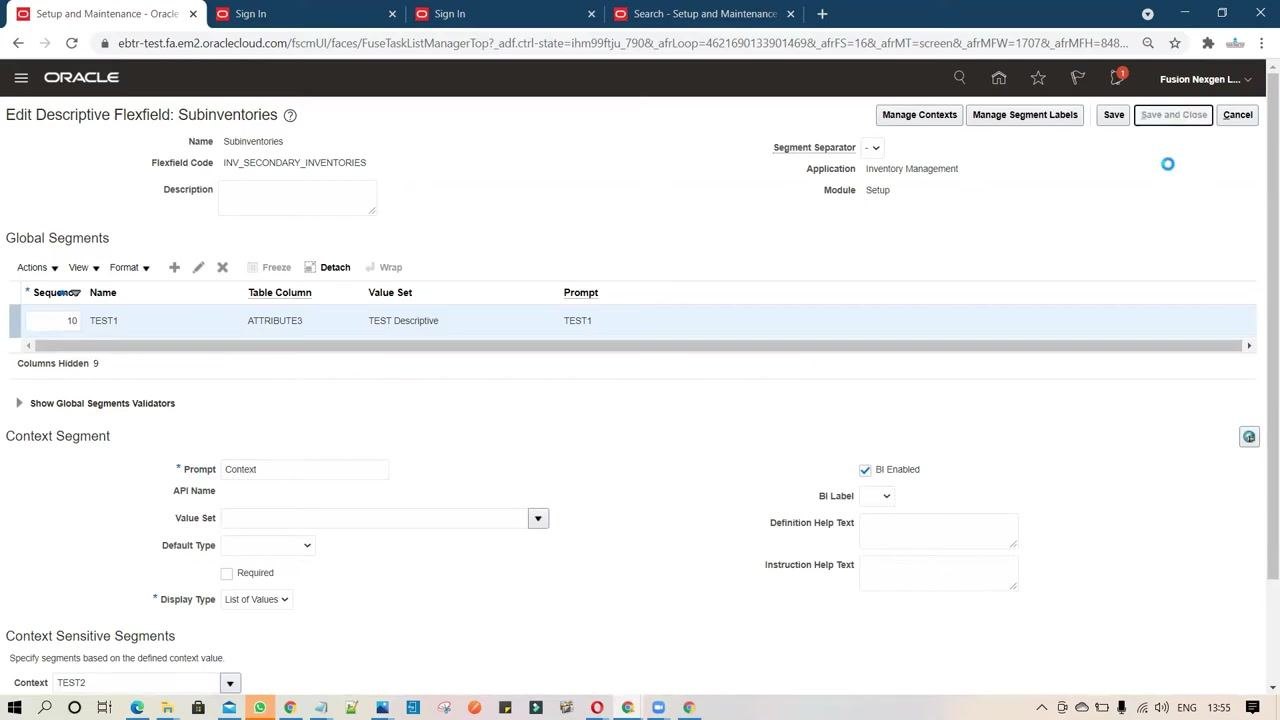Open the notifications bell icon
1280x720 pixels.
pos(1117,78)
